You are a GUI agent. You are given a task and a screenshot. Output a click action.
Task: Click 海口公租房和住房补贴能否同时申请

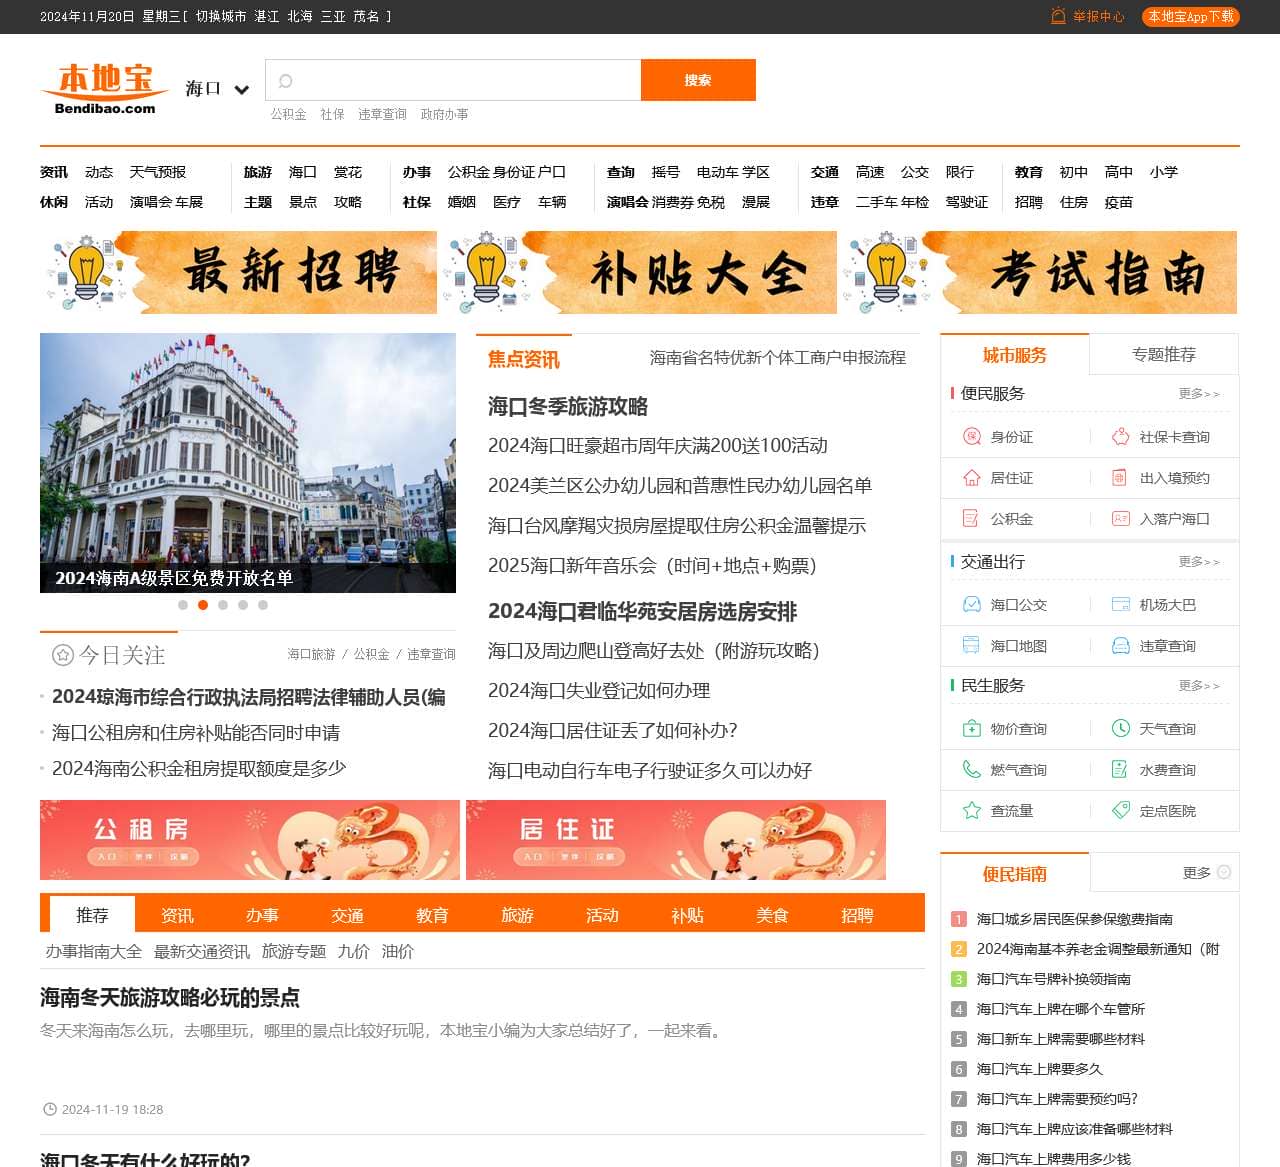pyautogui.click(x=196, y=733)
